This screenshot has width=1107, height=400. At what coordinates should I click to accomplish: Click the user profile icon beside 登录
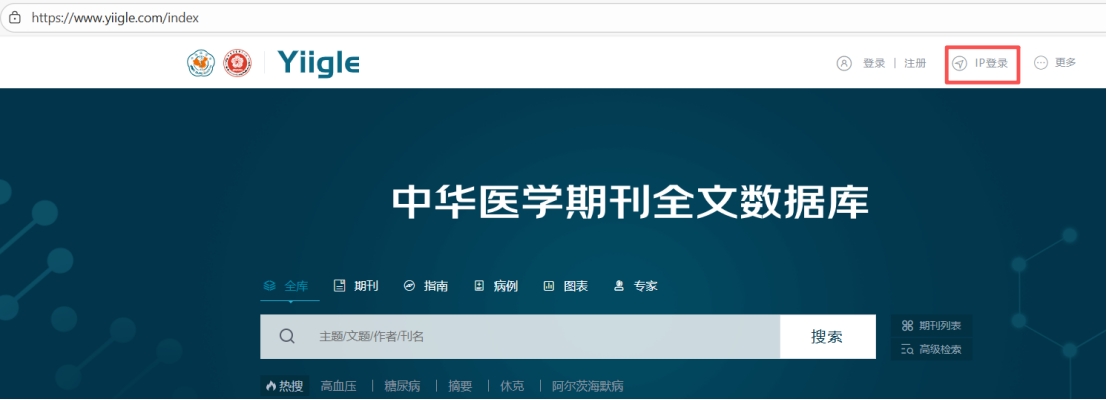click(x=844, y=63)
